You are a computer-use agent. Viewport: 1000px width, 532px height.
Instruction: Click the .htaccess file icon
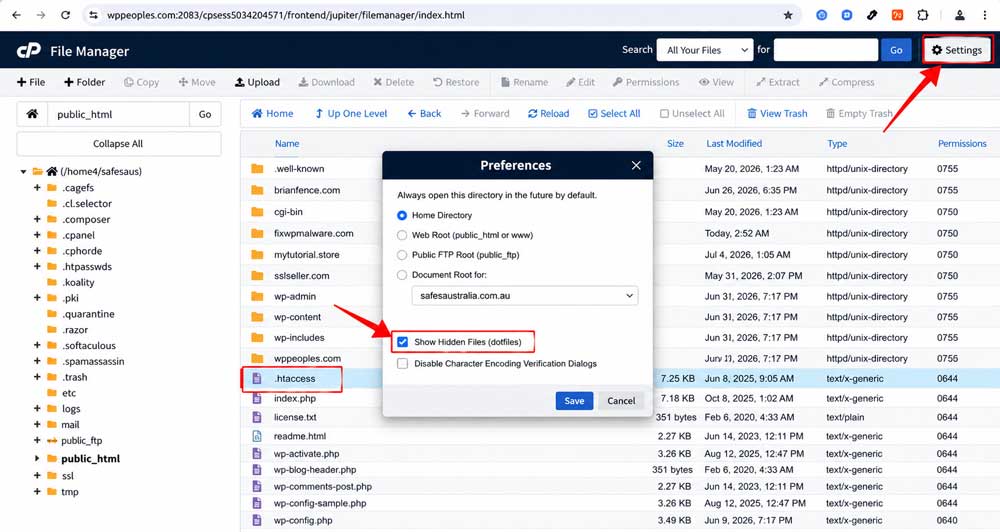coord(257,378)
